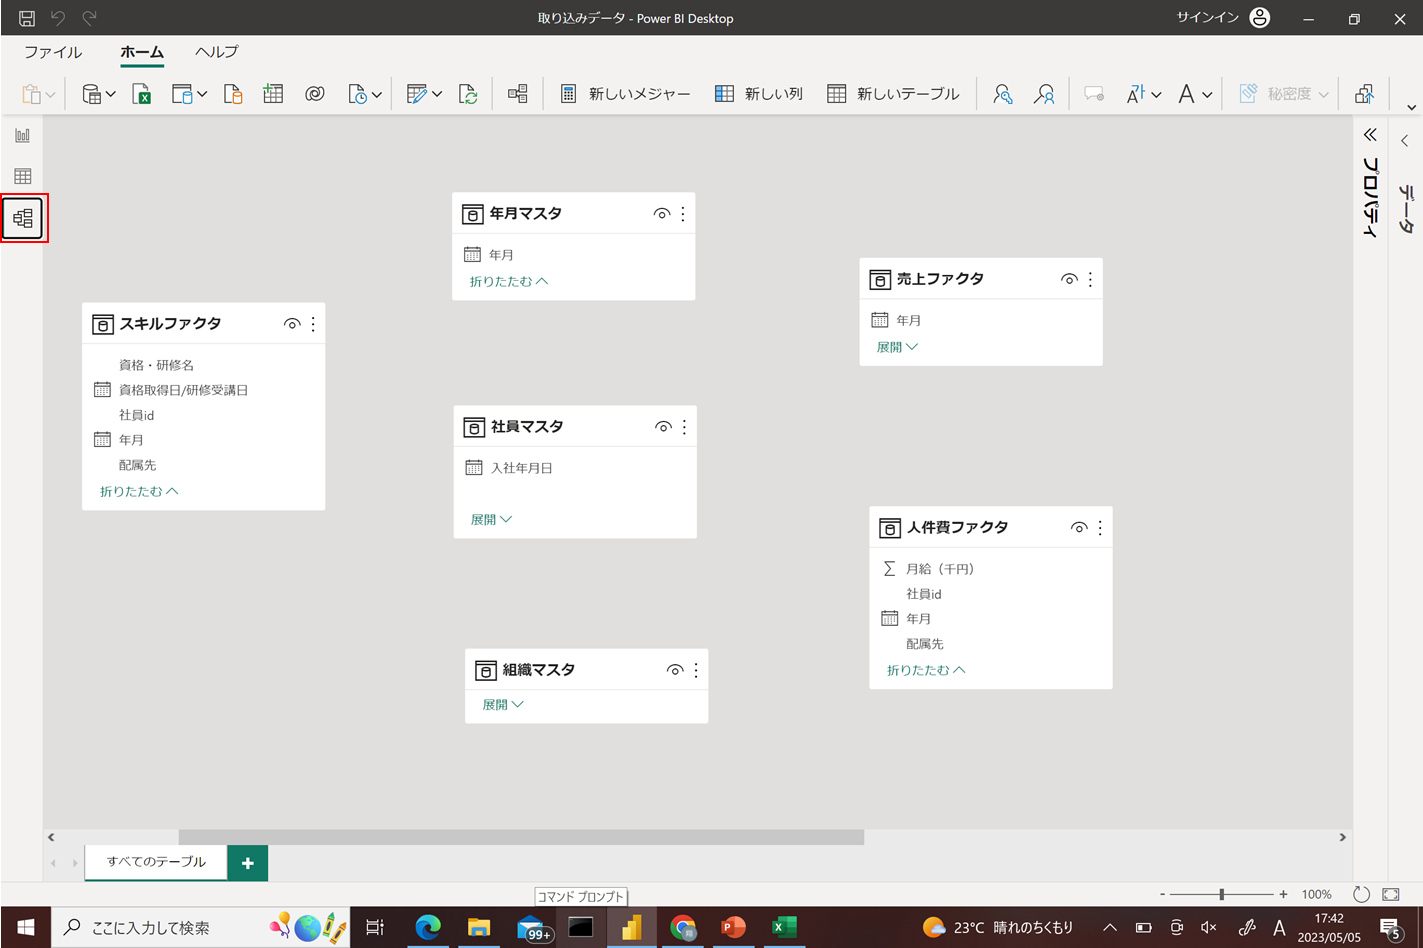Open the Data hub dropdown

[x=189, y=94]
